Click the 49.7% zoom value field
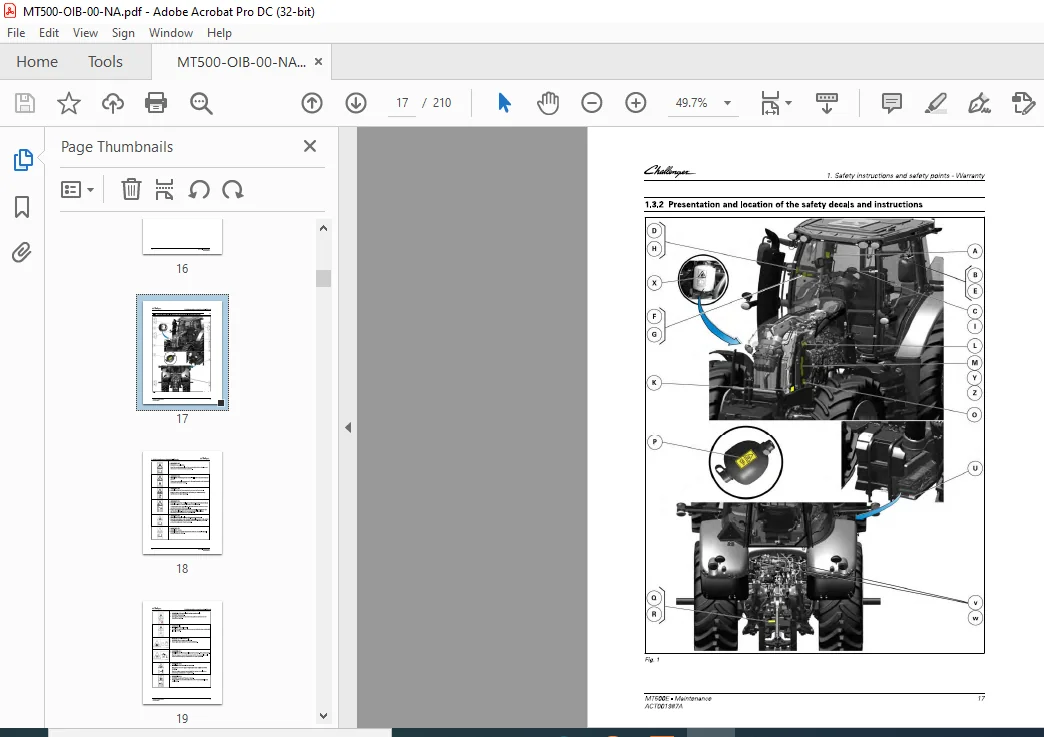Viewport: 1044px width, 737px height. point(691,103)
